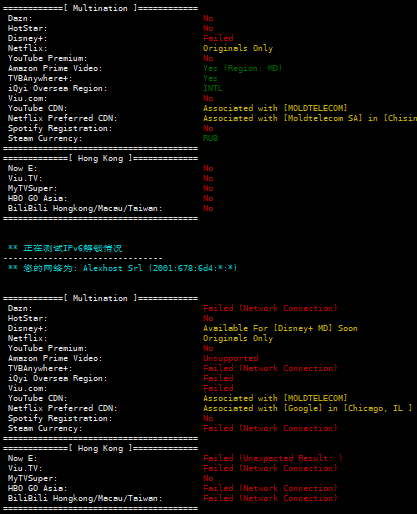Click the green 'RUB' Steam Currency value
The width and height of the screenshot is (417, 514).
click(210, 138)
